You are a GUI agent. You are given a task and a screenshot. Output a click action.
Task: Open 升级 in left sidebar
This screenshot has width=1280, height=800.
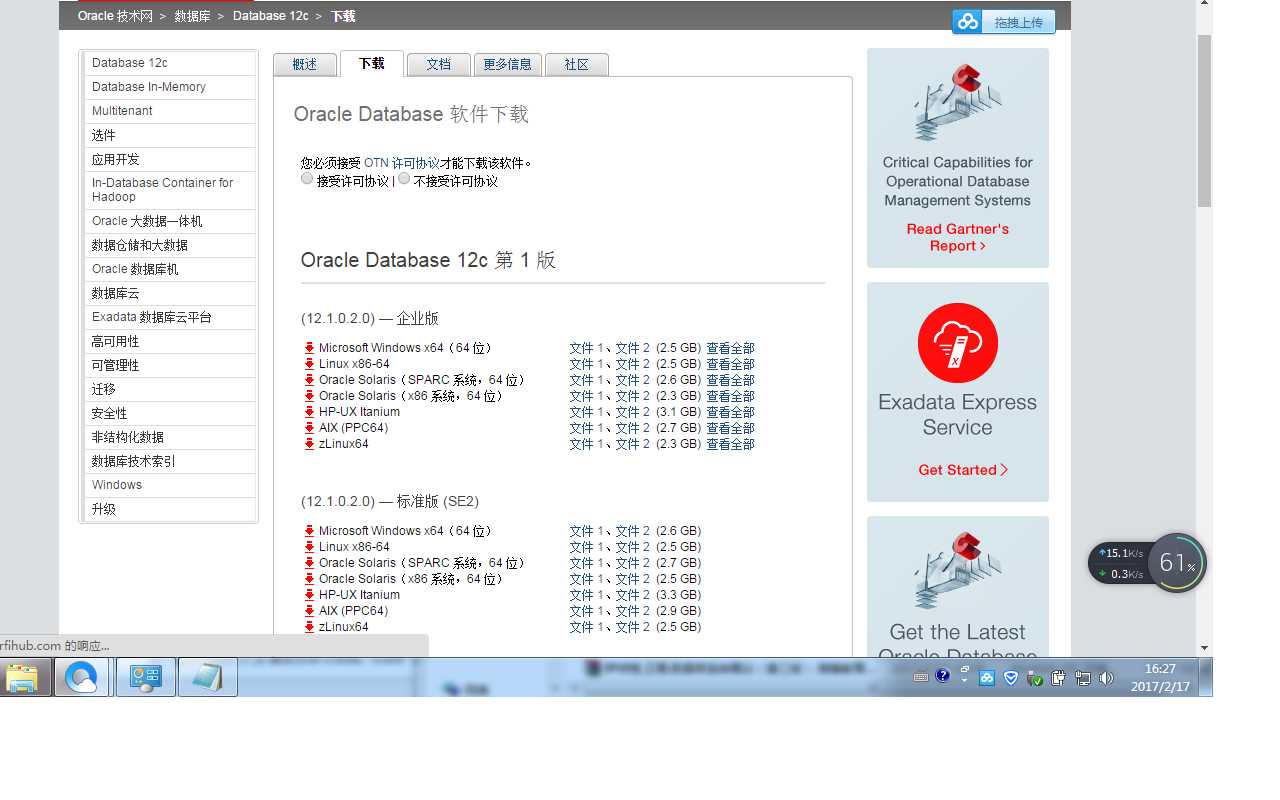pos(170,509)
